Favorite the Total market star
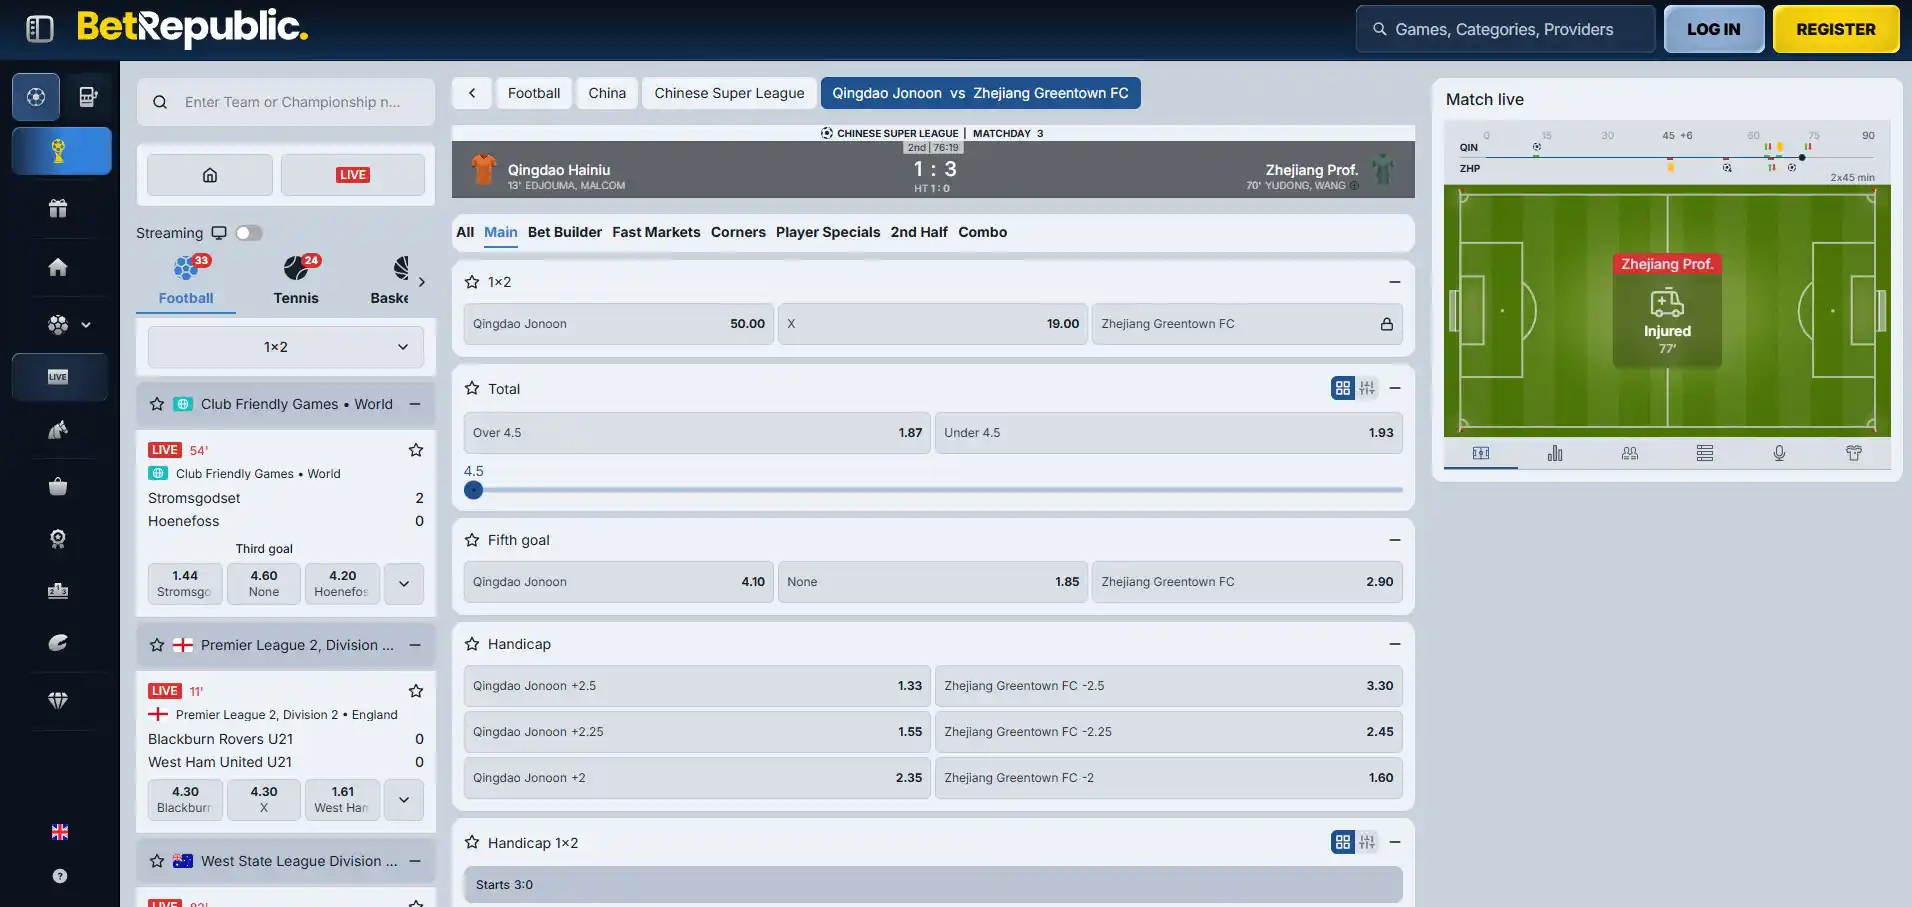 click(472, 388)
